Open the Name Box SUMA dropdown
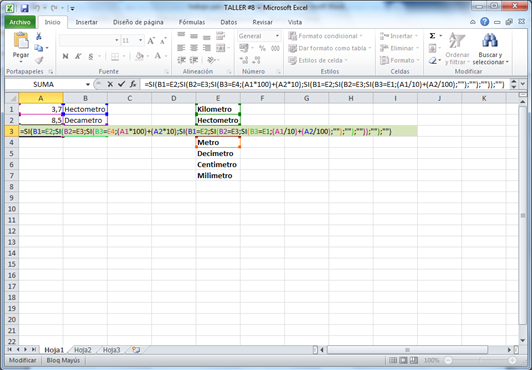532x370 pixels. (x=88, y=84)
